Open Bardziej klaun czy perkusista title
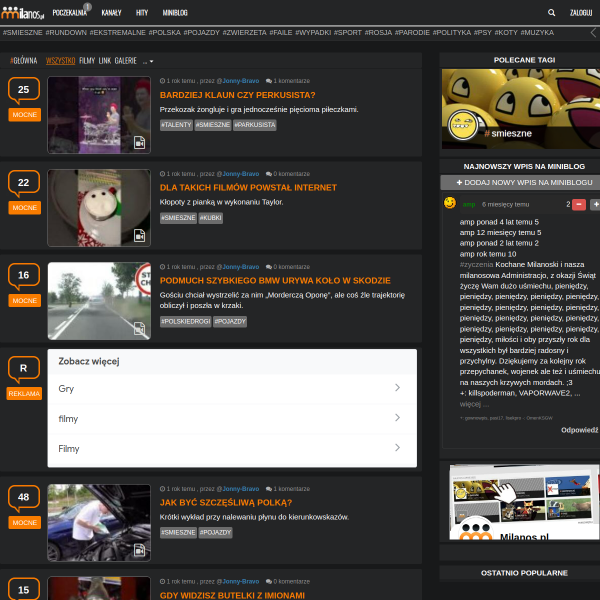This screenshot has width=600, height=600. pyautogui.click(x=237, y=95)
